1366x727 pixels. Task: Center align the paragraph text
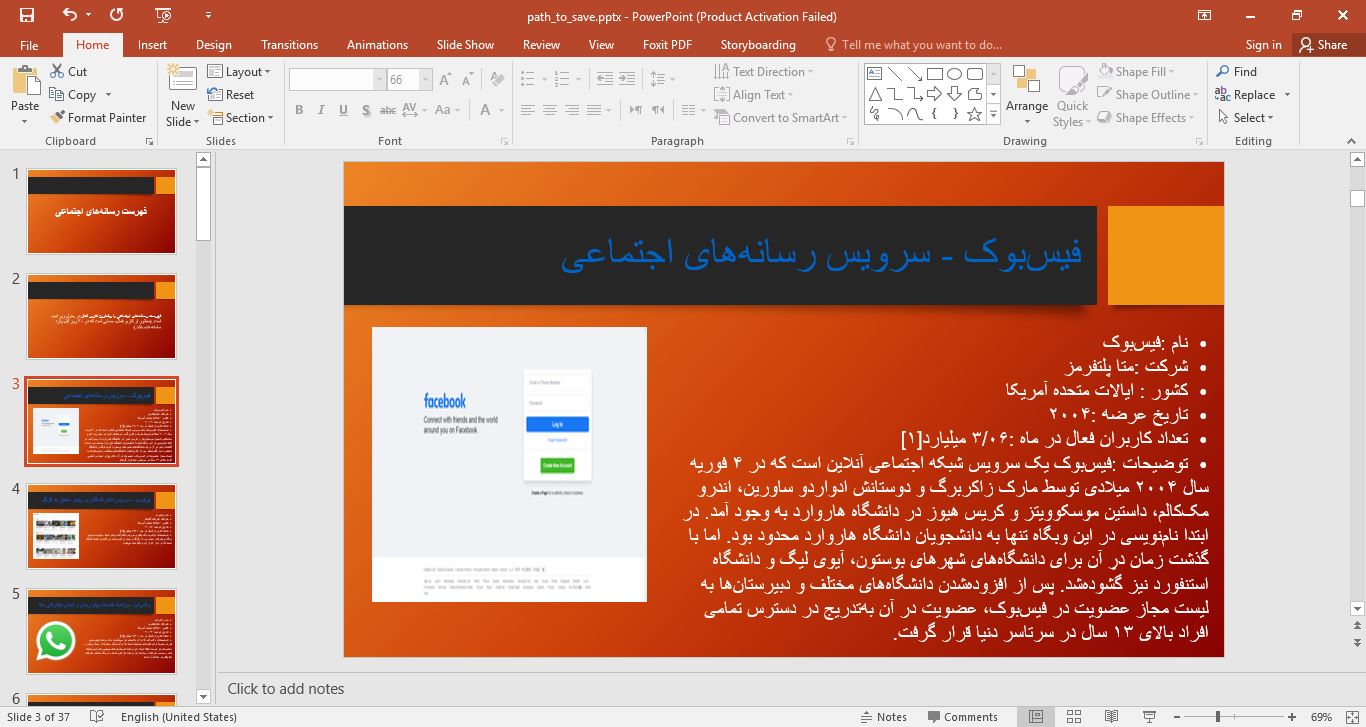coord(550,110)
